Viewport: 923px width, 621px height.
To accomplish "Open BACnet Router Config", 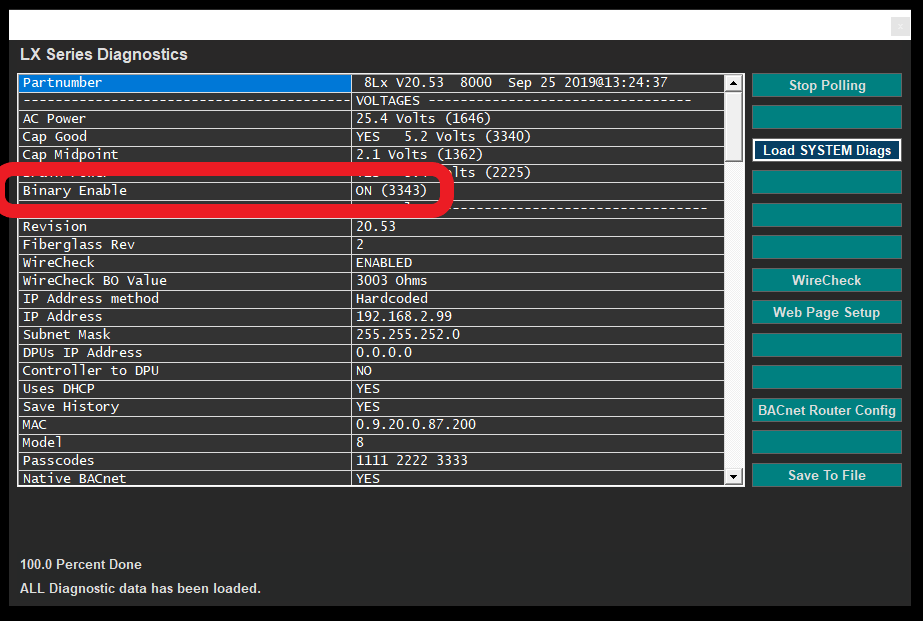I will [826, 410].
